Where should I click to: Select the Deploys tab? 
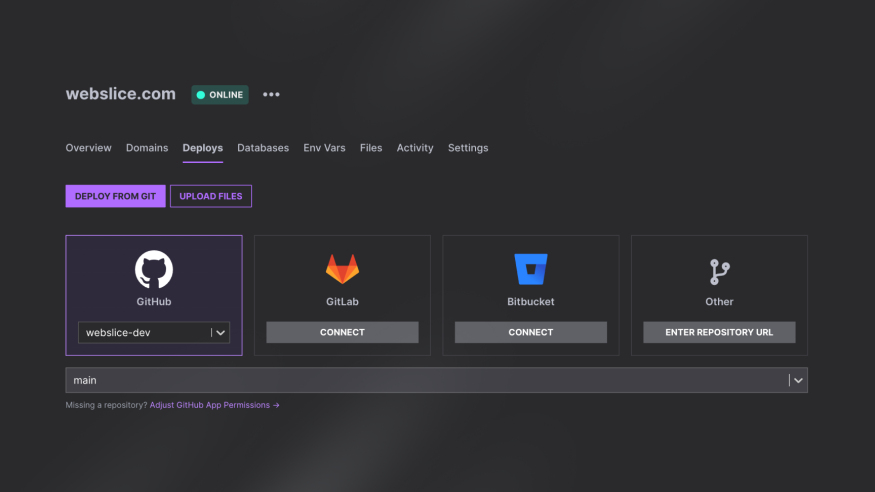[203, 148]
